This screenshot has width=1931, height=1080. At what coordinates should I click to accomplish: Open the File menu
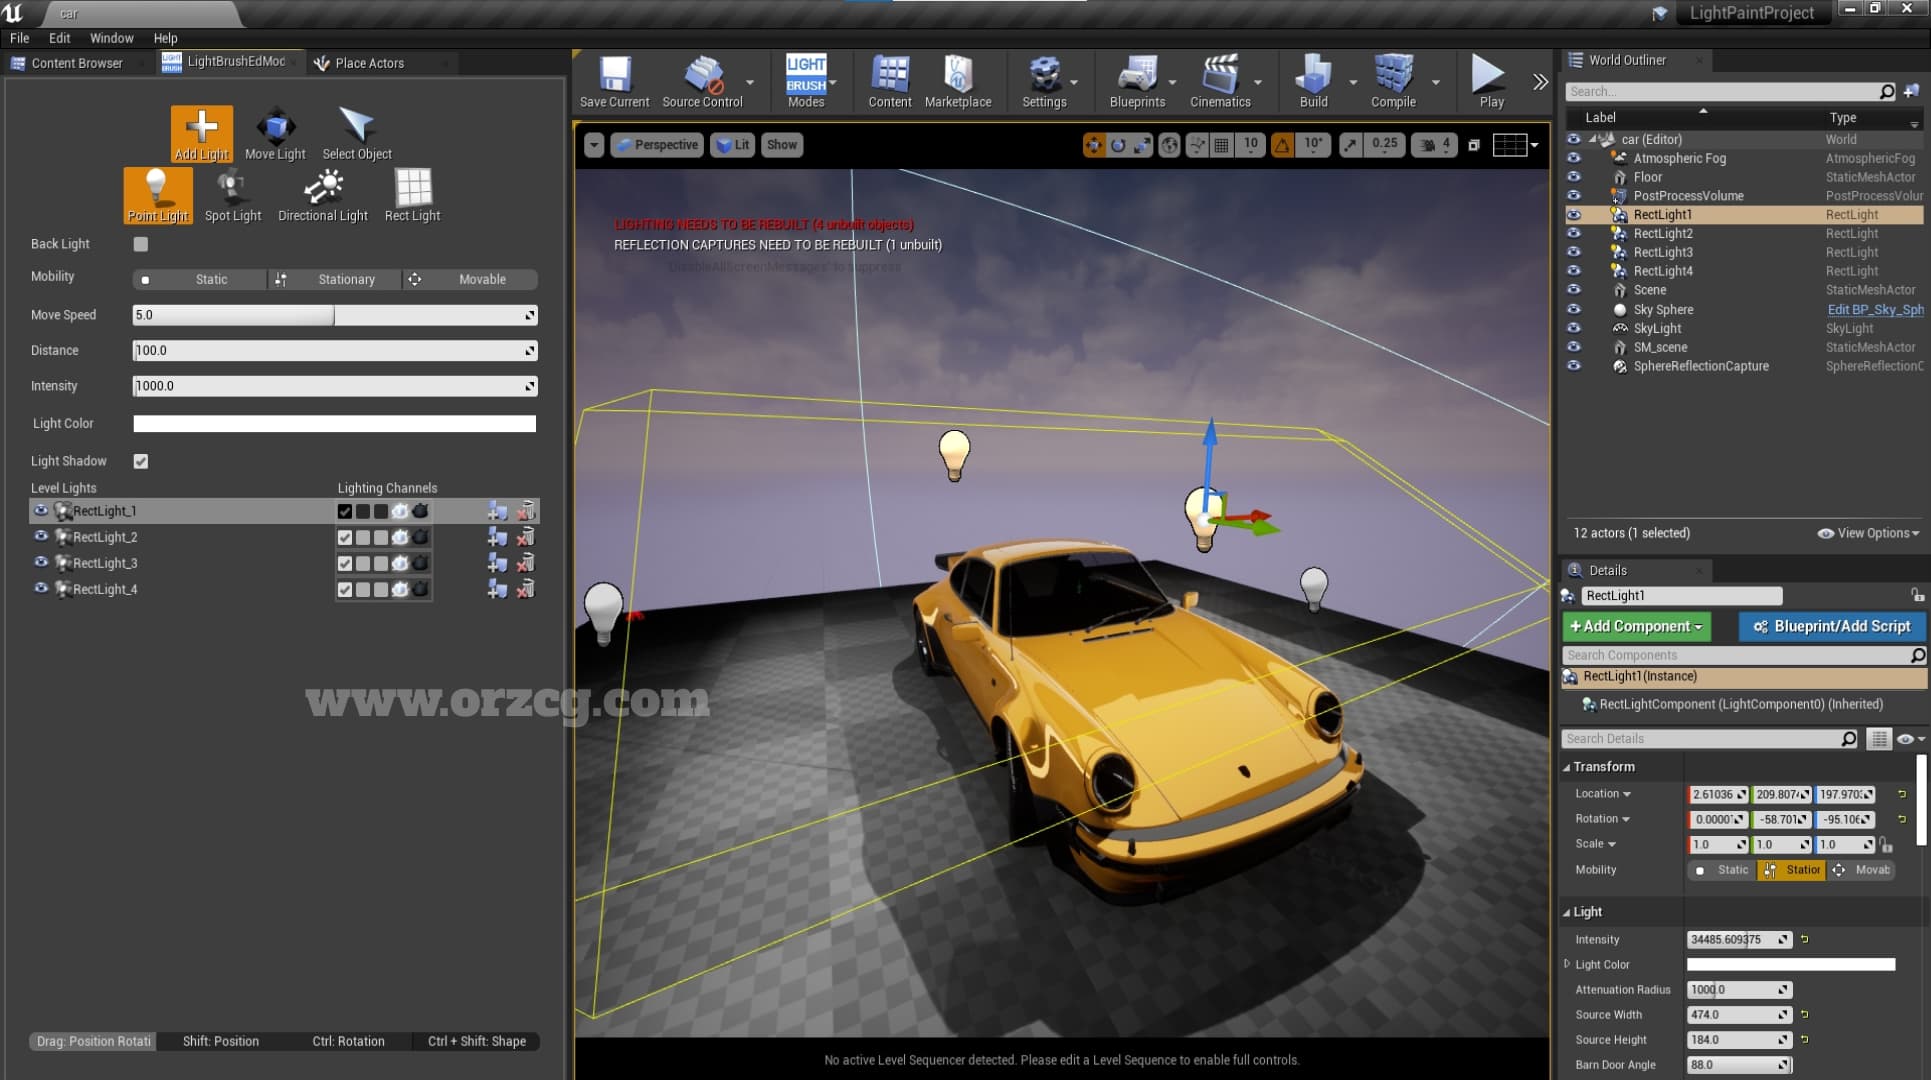coord(19,38)
